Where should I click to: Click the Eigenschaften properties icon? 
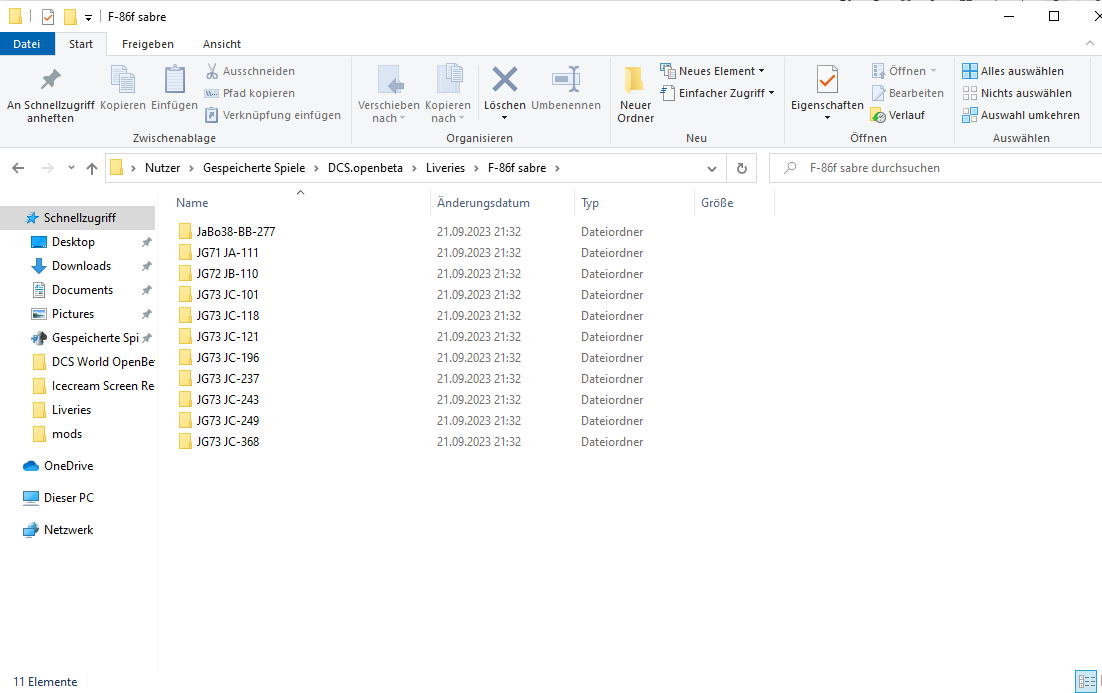827,80
